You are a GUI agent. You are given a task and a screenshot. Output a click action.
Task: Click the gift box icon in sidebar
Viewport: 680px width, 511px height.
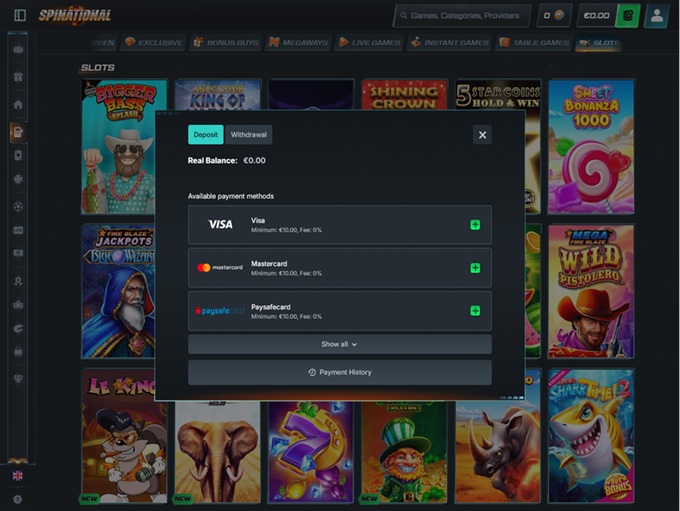pyautogui.click(x=18, y=77)
